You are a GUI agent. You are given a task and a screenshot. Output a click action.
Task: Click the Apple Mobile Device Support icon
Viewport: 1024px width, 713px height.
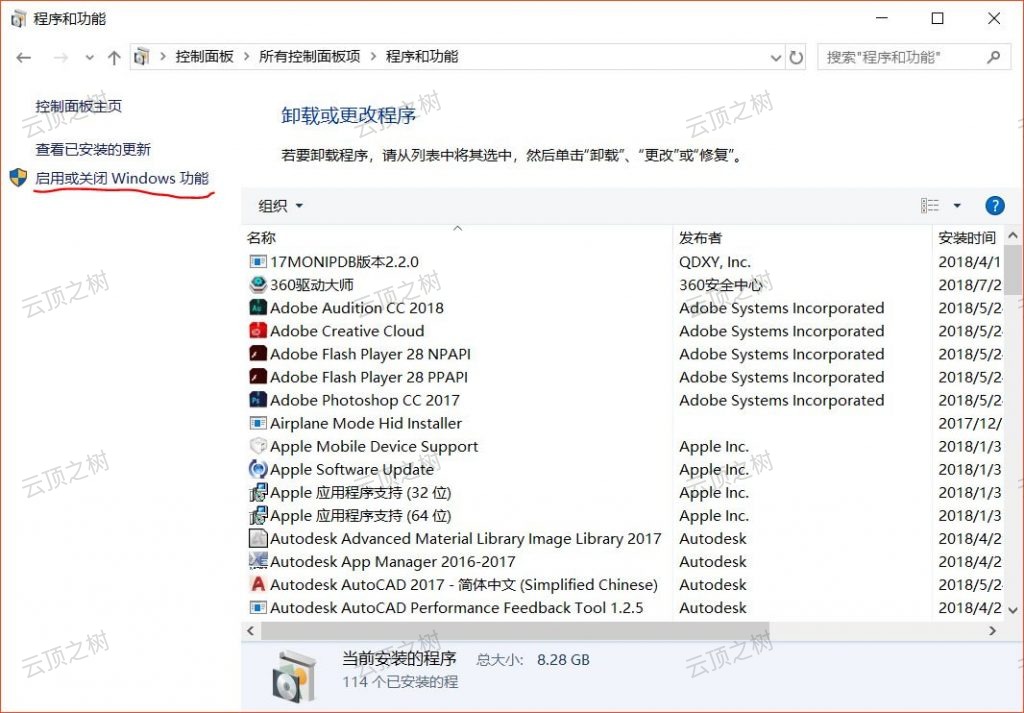[x=256, y=446]
